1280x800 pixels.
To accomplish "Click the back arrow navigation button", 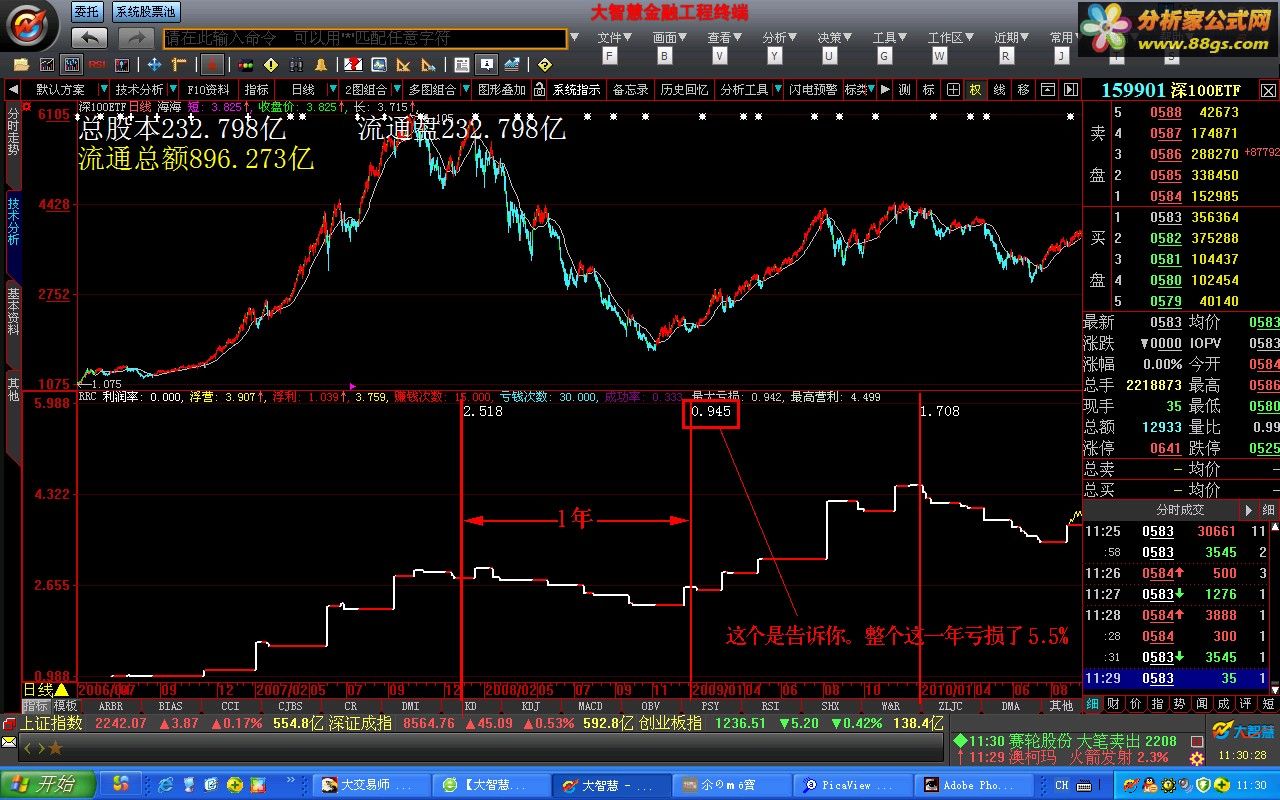I will (x=90, y=38).
